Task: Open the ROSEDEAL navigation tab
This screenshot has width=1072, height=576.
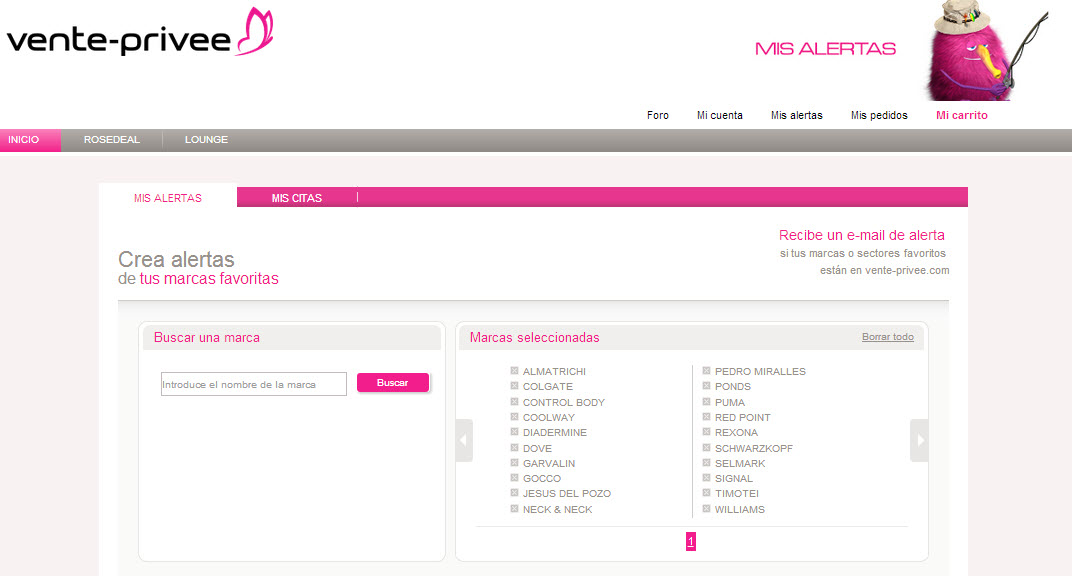Action: tap(111, 139)
